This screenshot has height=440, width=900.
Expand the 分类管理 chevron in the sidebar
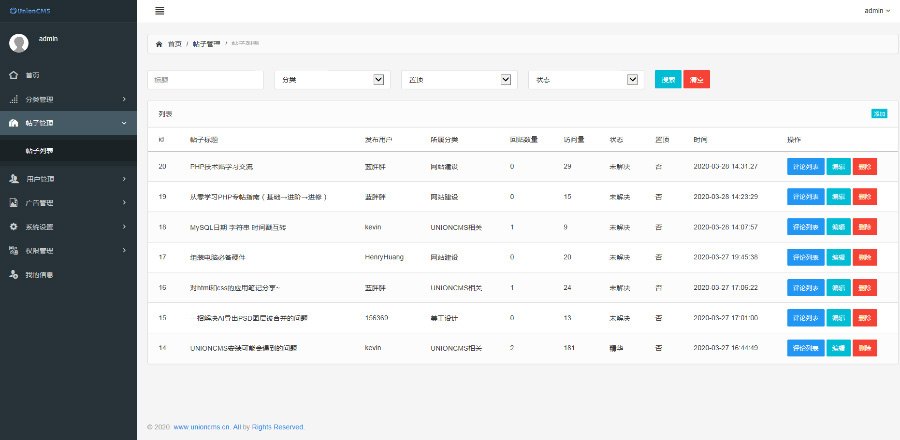click(124, 99)
